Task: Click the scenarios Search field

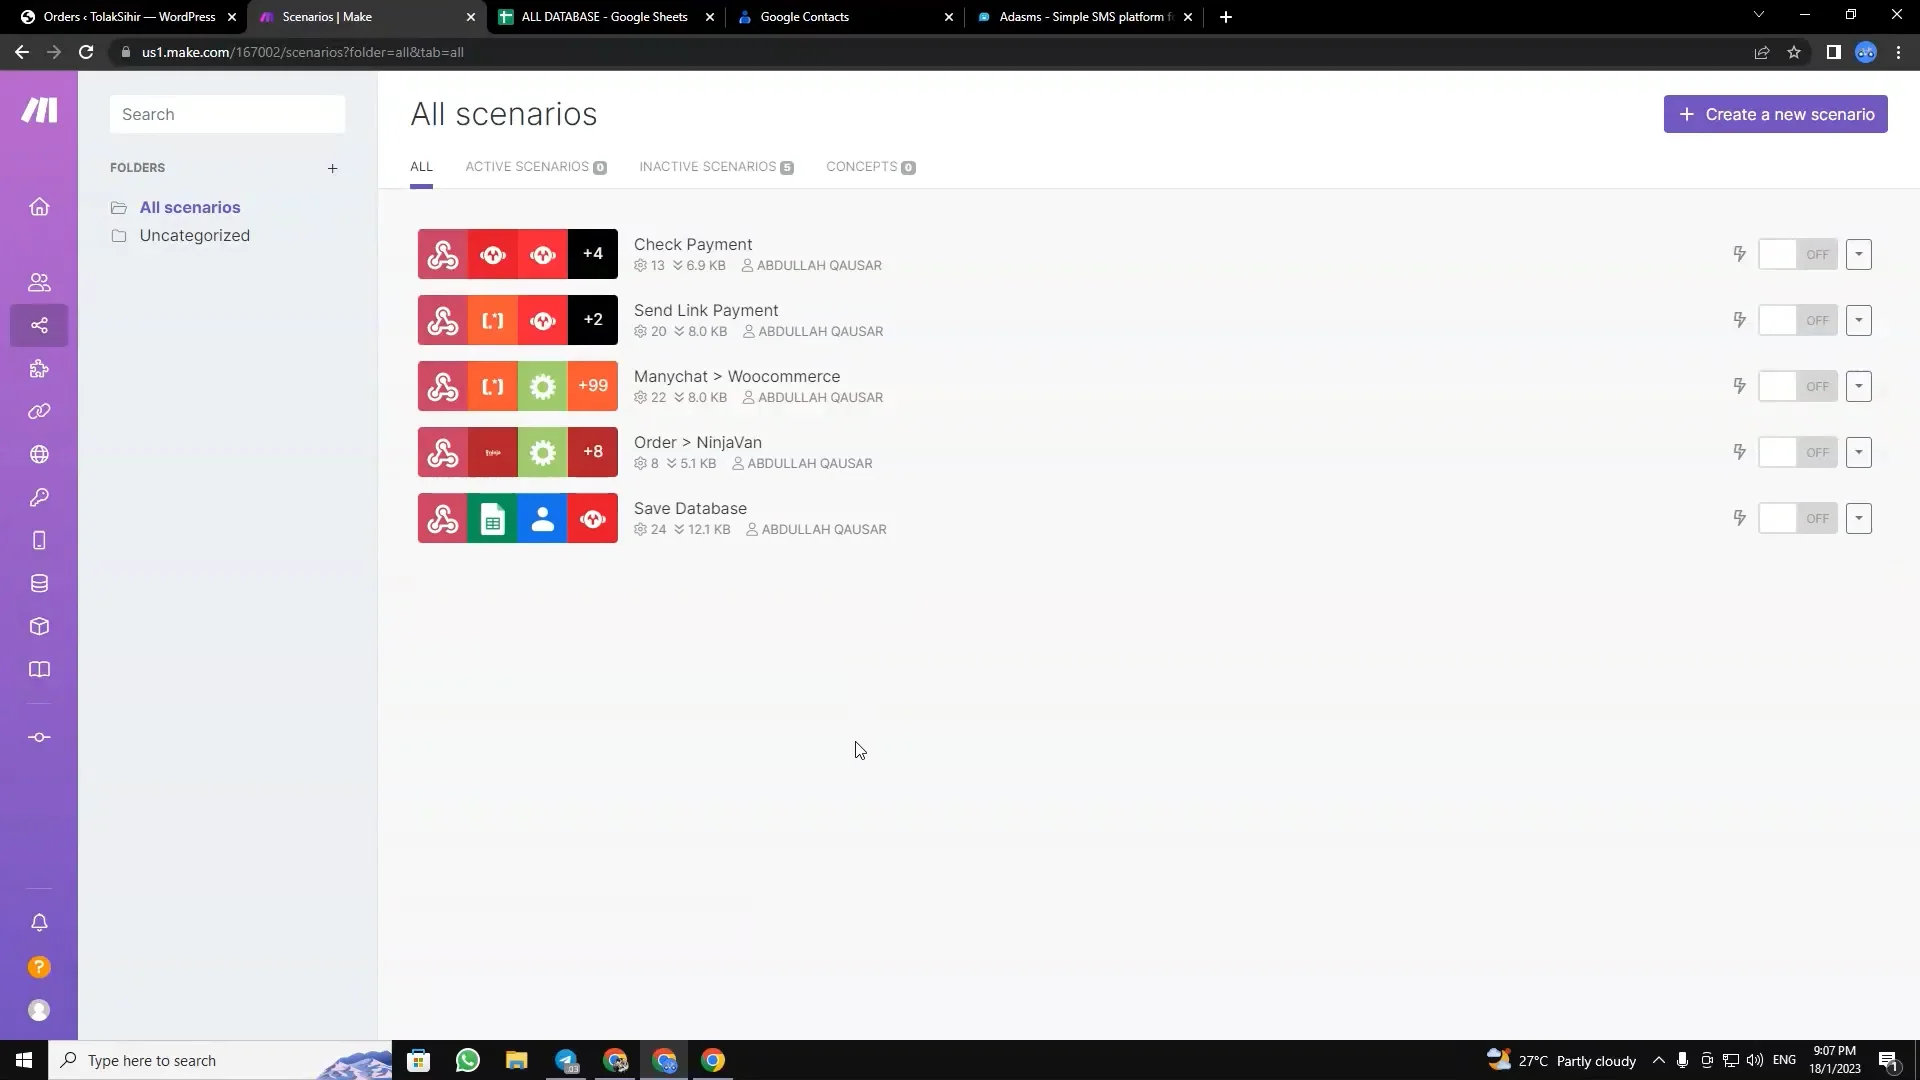Action: (x=228, y=114)
